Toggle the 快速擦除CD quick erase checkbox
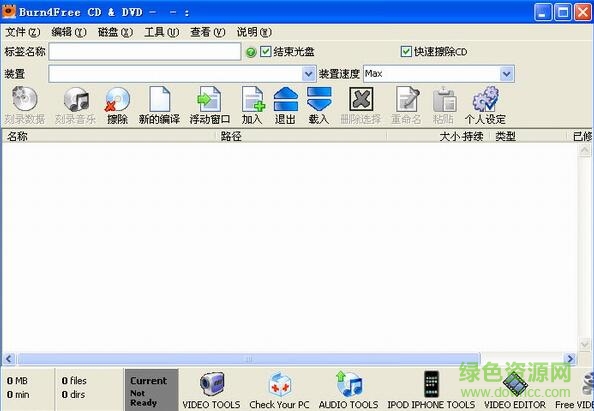Viewport: 594px width, 411px height. tap(406, 52)
